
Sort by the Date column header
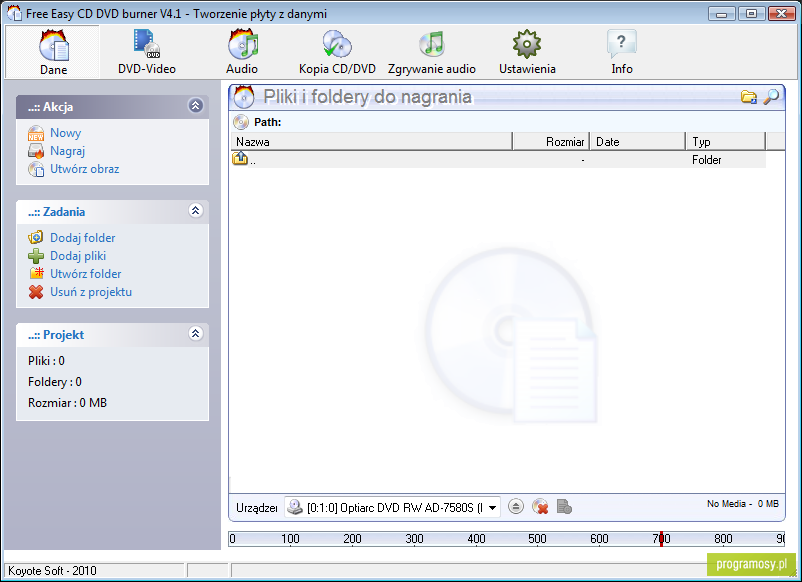click(638, 142)
